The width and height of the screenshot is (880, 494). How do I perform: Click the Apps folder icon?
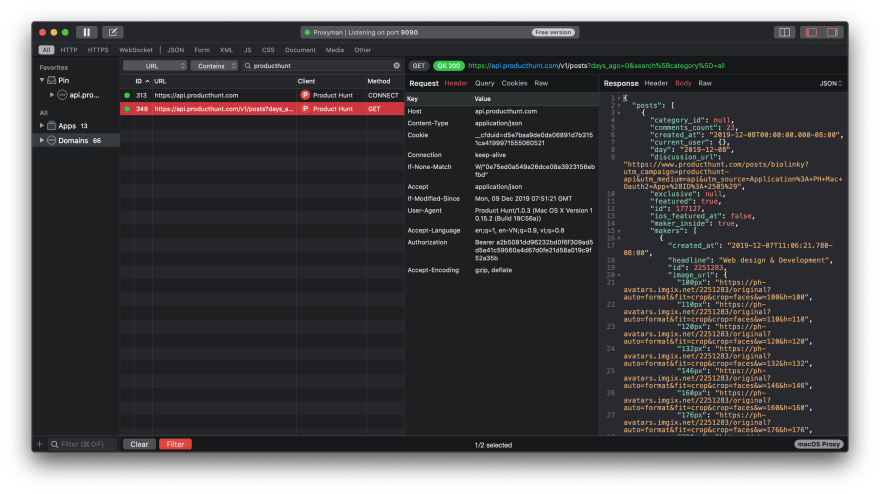[52, 126]
